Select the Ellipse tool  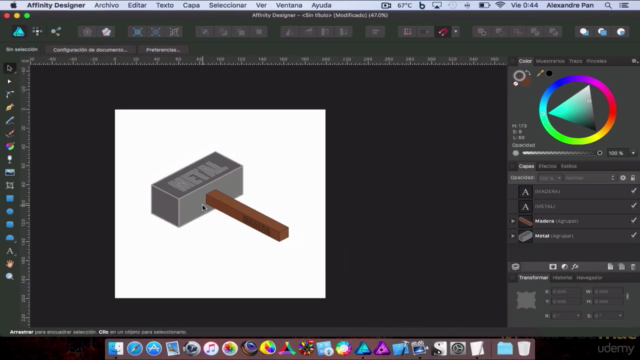[9, 211]
